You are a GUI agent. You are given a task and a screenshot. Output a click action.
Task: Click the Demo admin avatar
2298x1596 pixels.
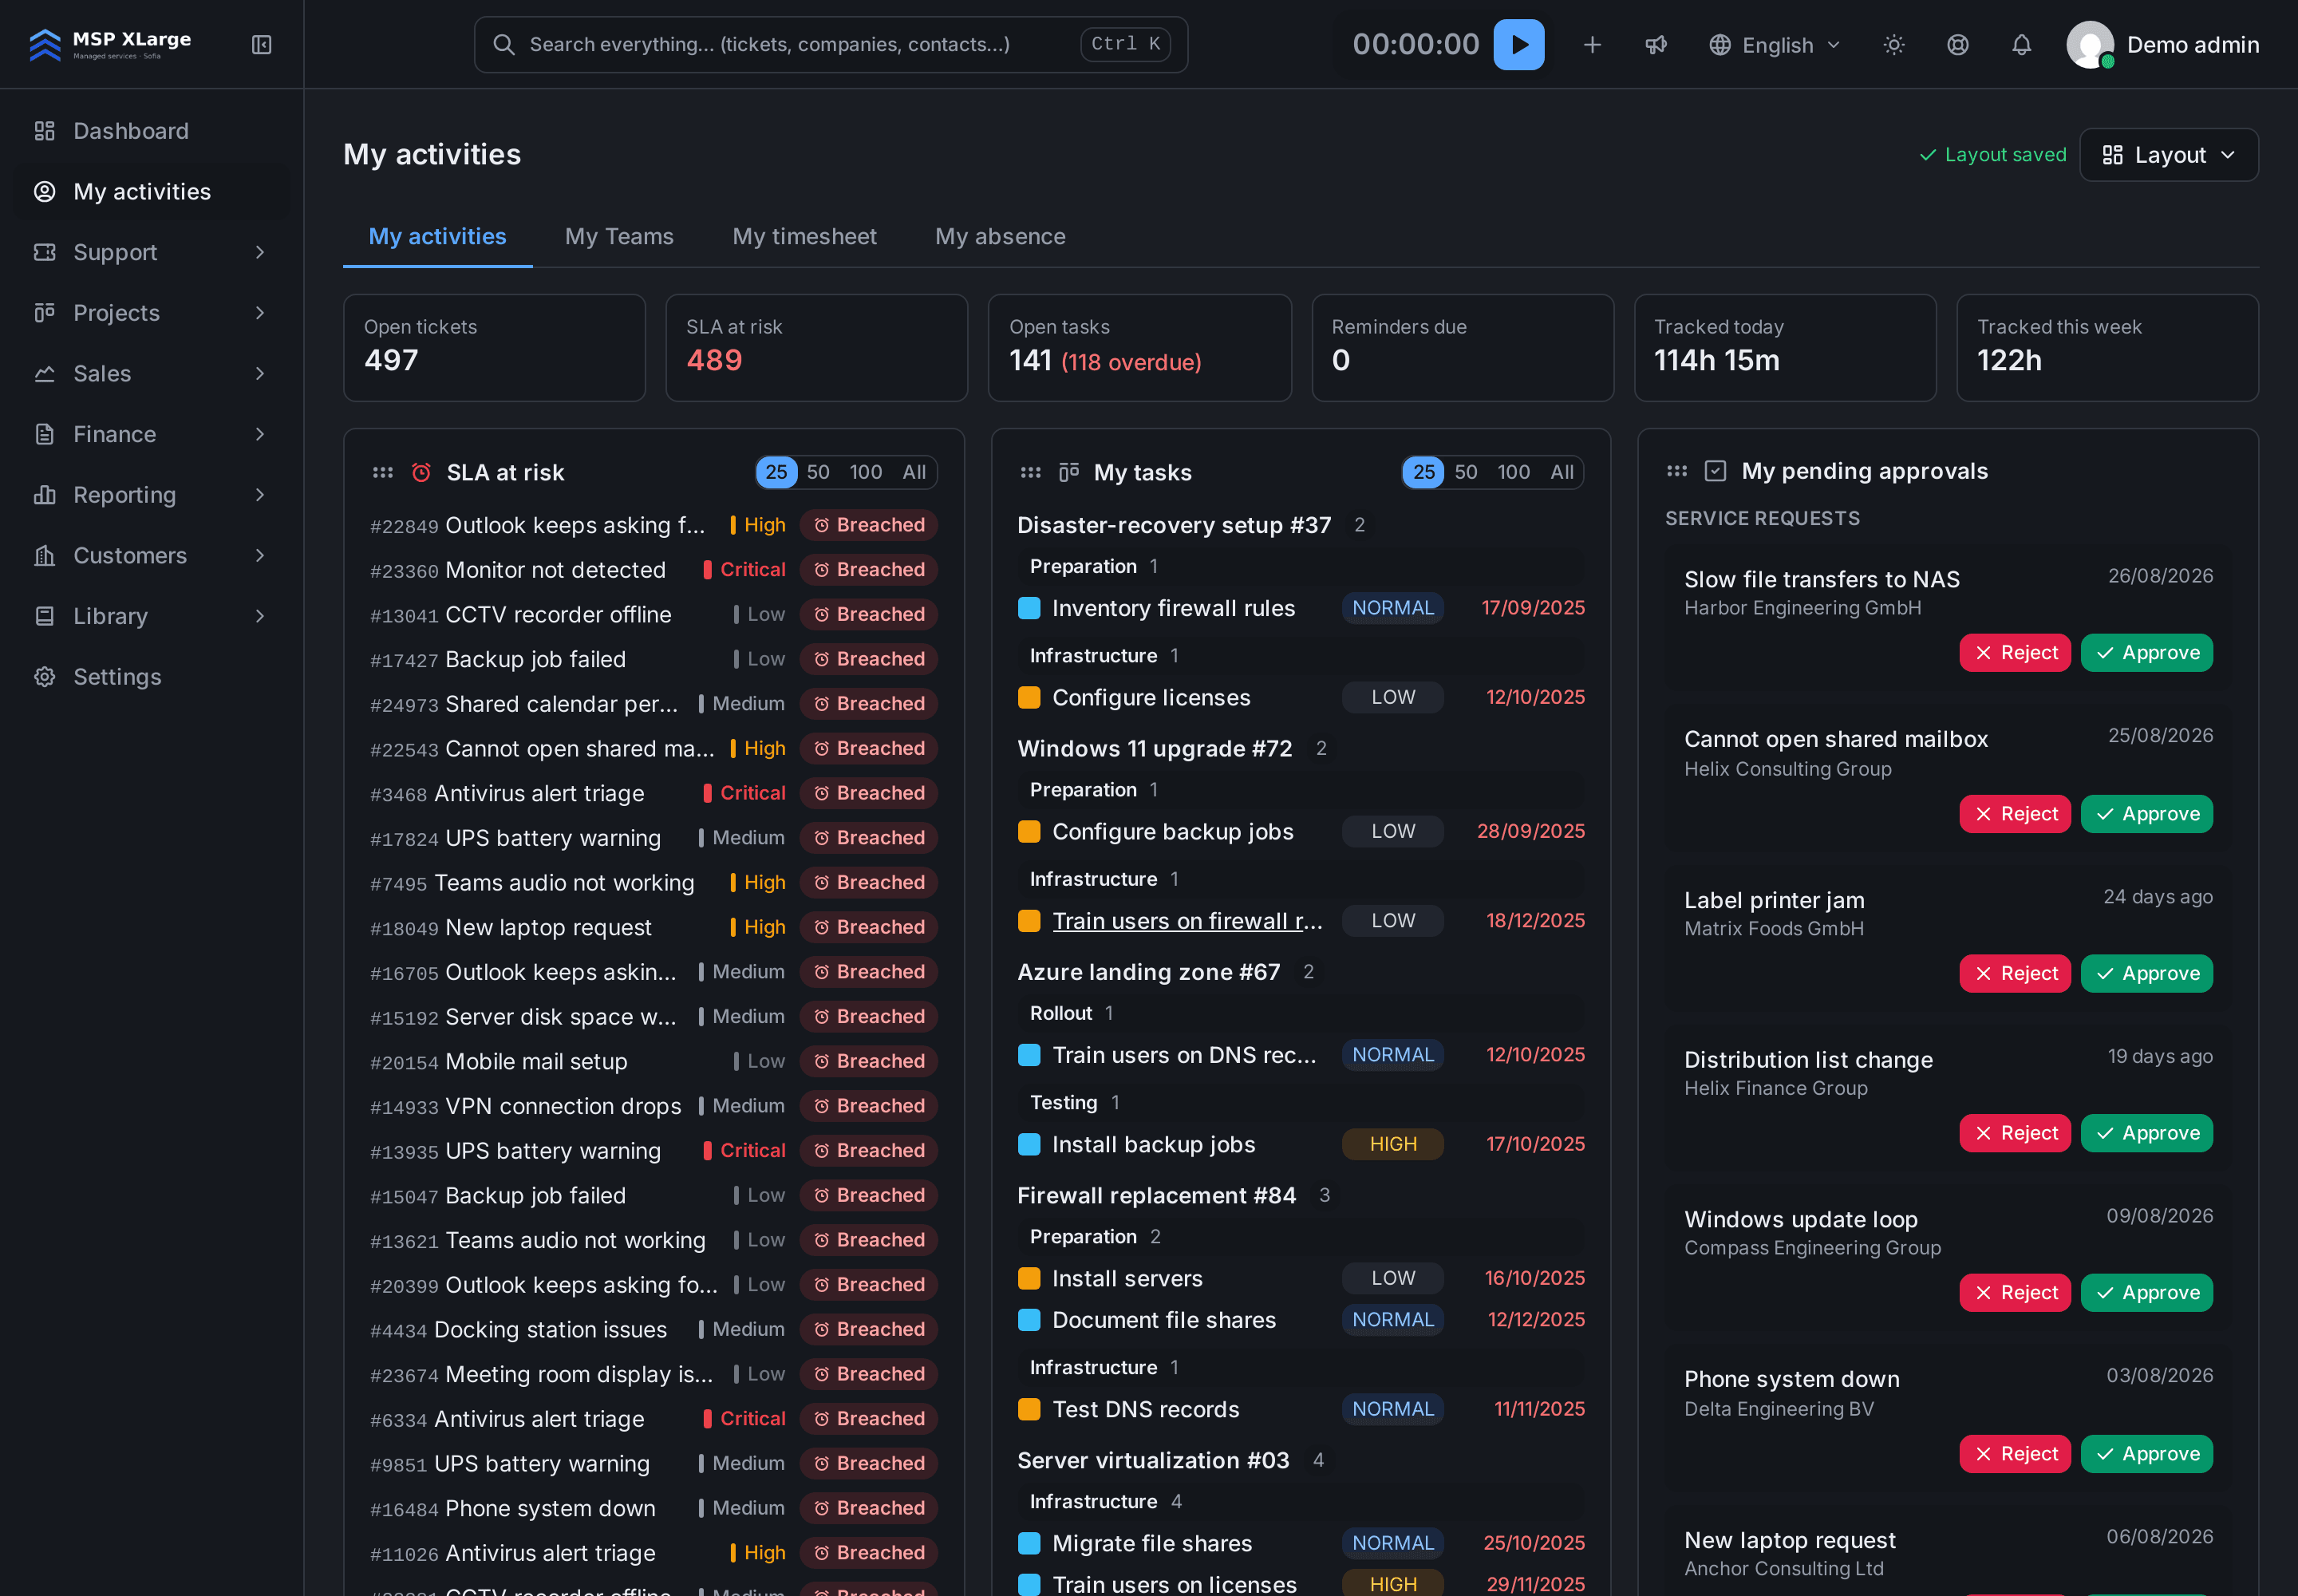pos(2089,45)
